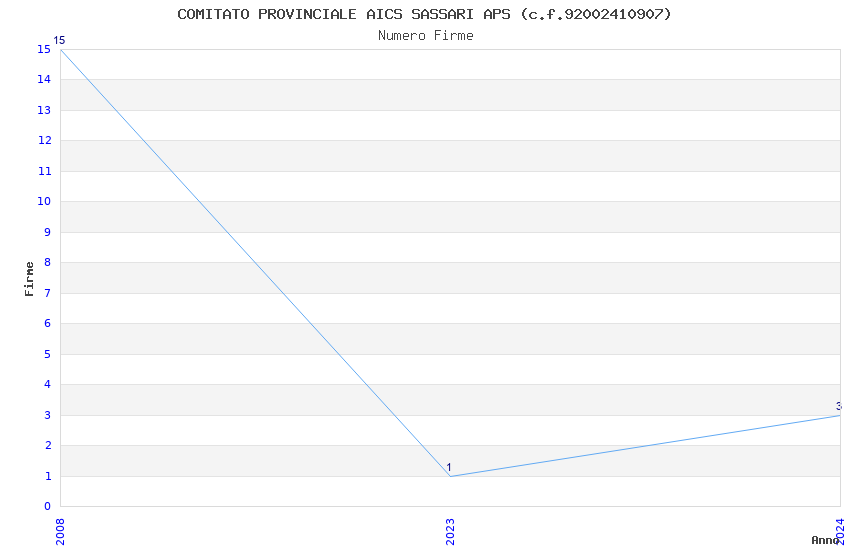
Task: Click y-axis tick value 0
Action: coord(48,507)
